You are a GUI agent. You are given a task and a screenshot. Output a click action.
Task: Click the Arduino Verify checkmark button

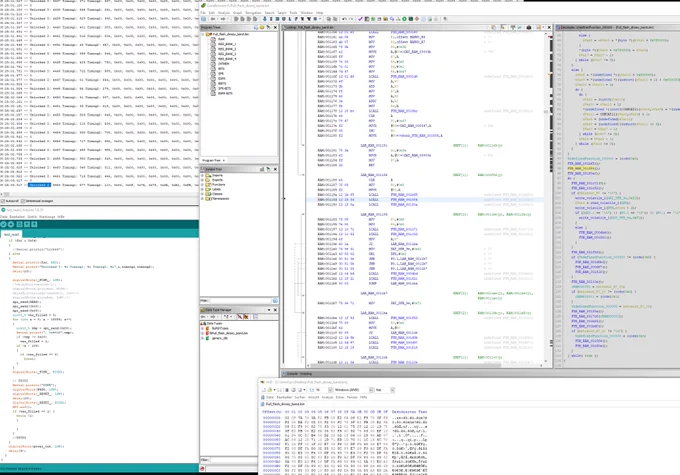[x=3, y=224]
